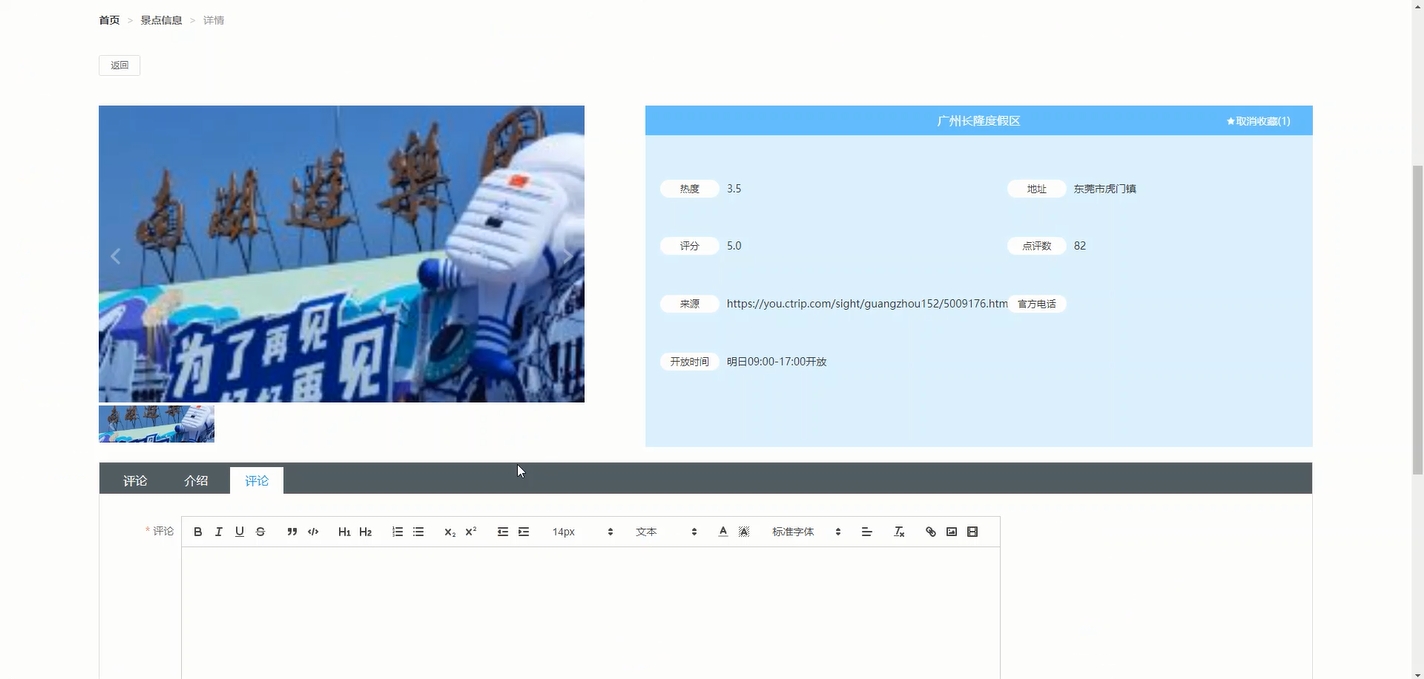The height and width of the screenshot is (679, 1424).
Task: Apply italic formatting
Action: point(218,531)
